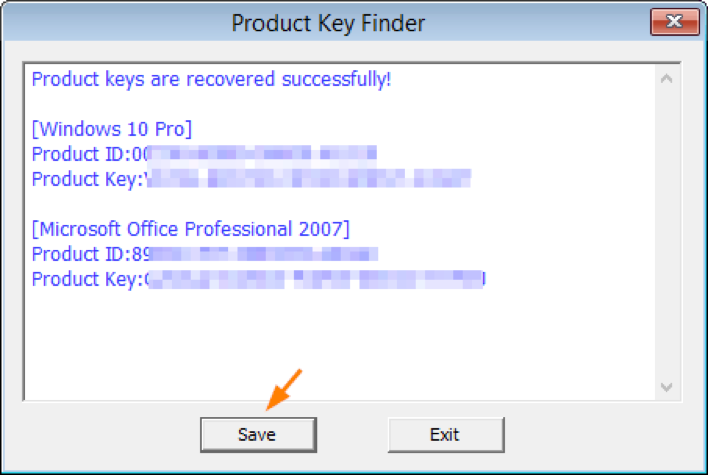Select [Microsoft Office Professional 2007] heading
The image size is (708, 475).
pos(191,229)
